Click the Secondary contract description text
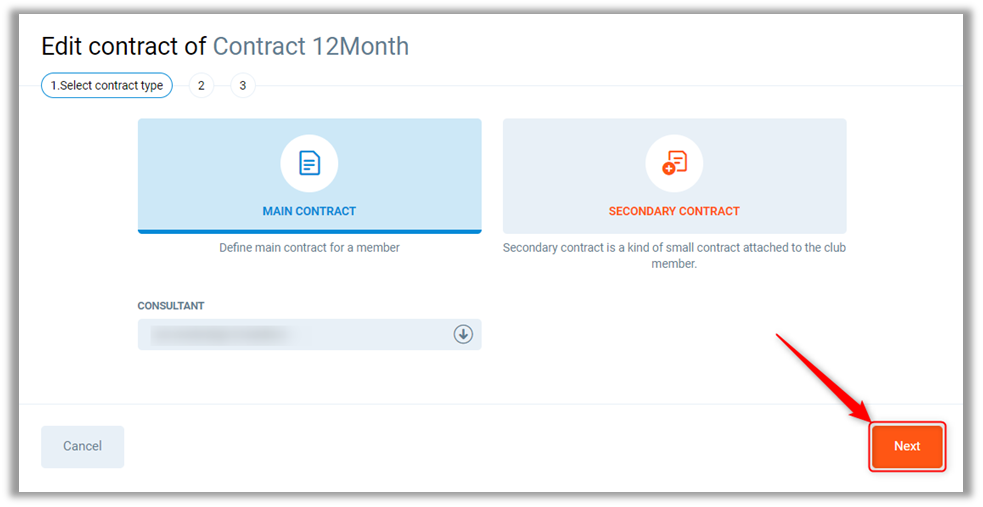The image size is (983, 507). click(674, 256)
